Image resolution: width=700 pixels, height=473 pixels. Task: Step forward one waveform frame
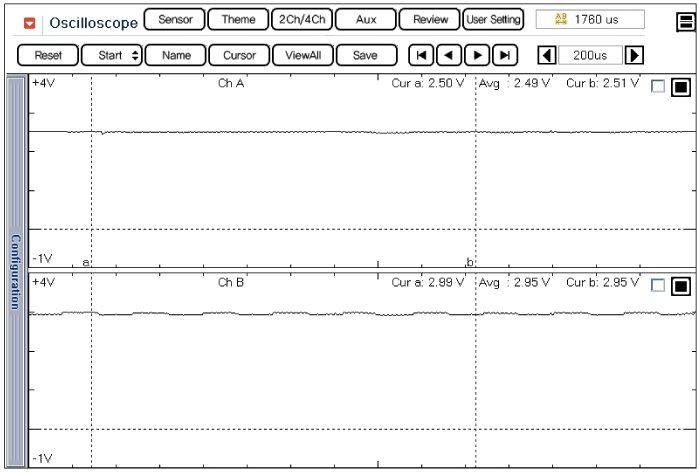tap(479, 55)
